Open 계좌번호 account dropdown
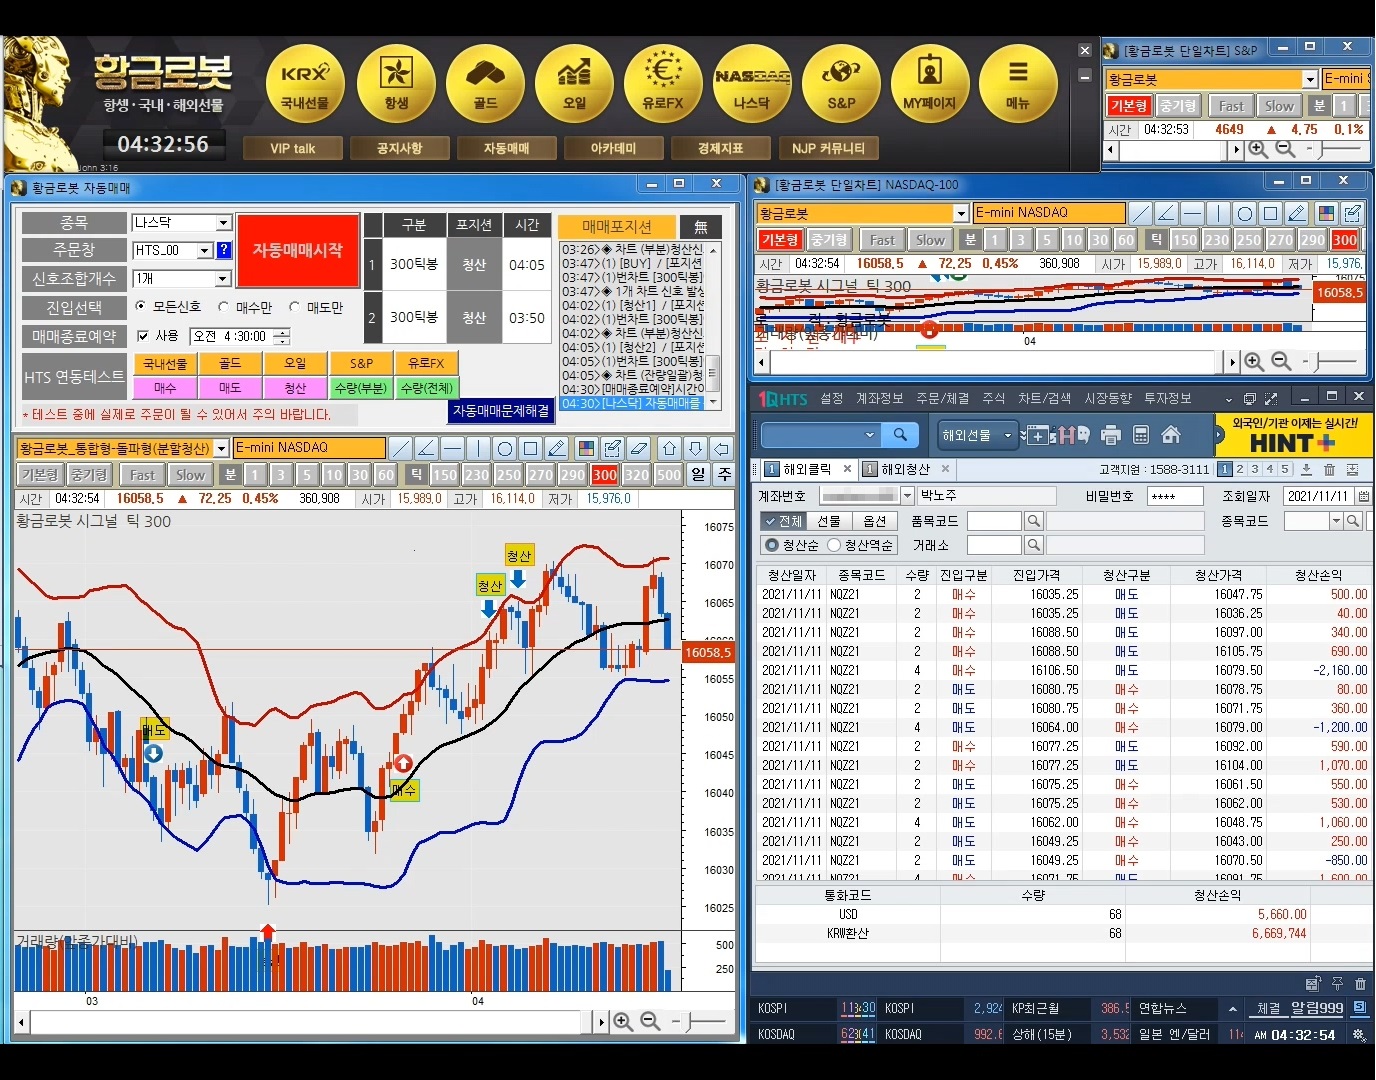Viewport: 1376px width, 1080px height. [x=907, y=496]
